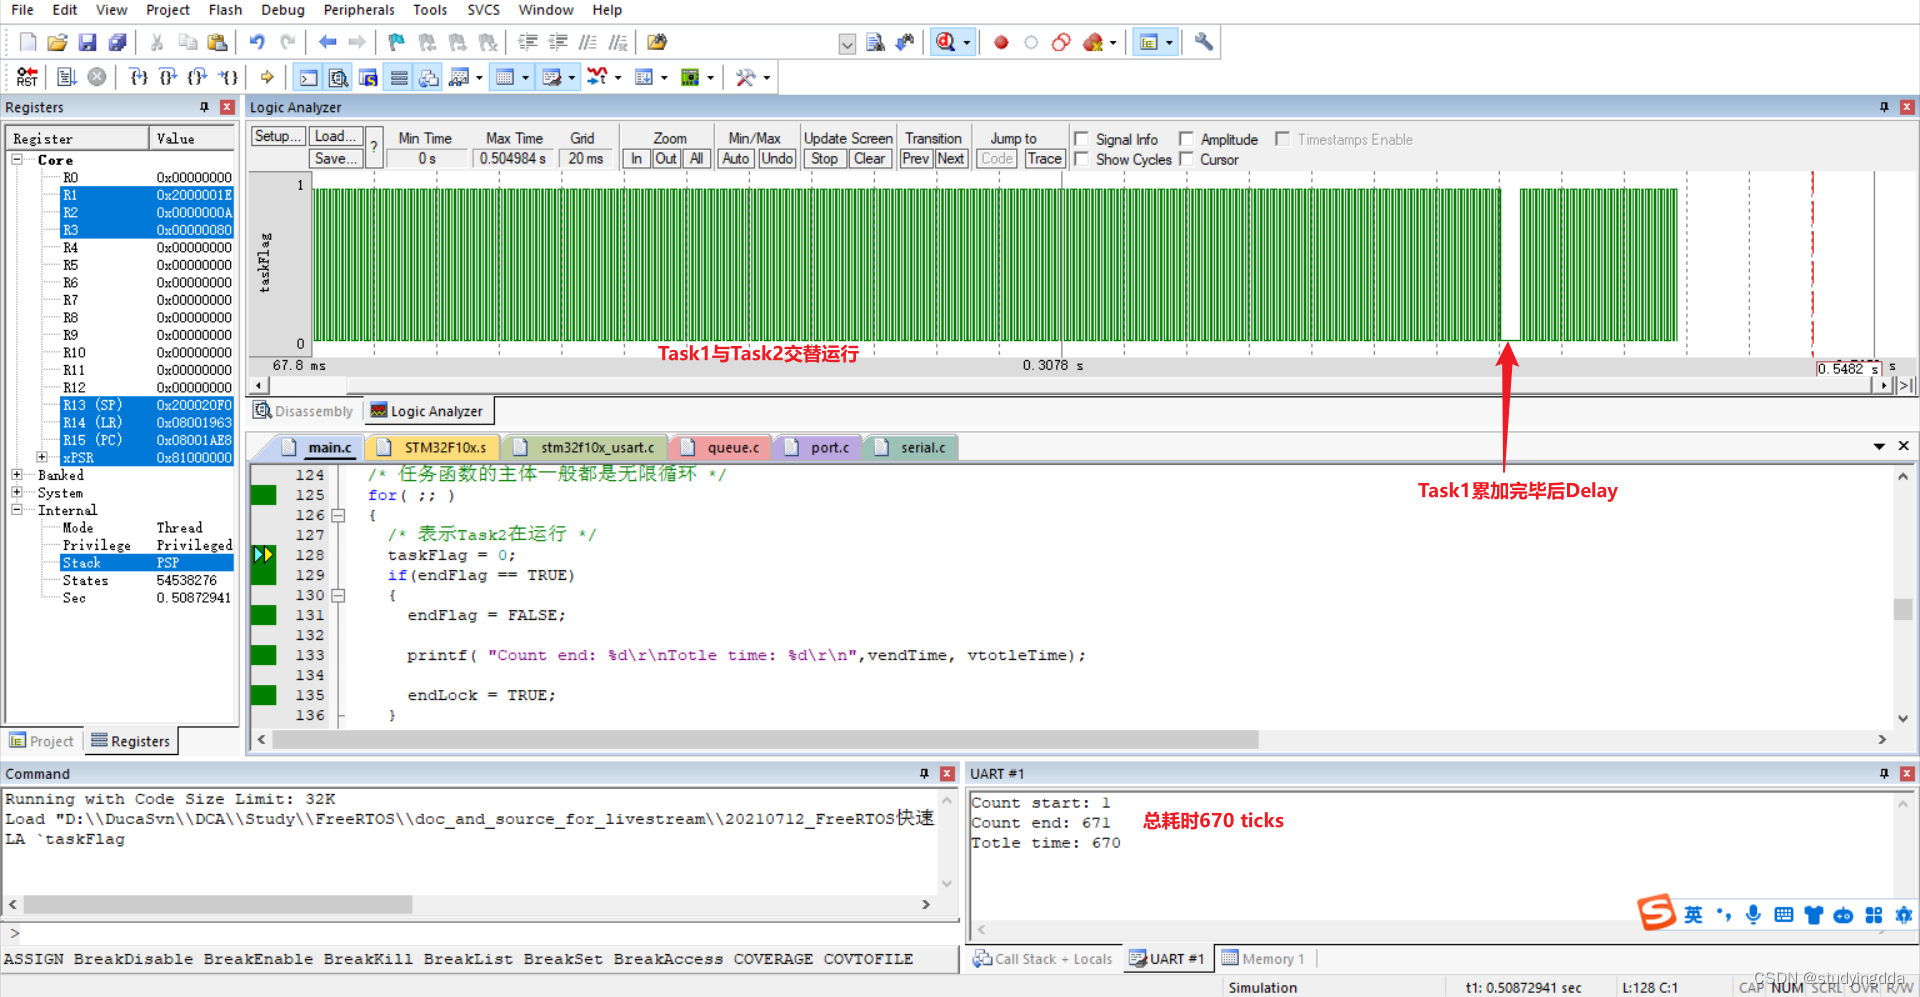This screenshot has width=1920, height=997.
Task: Click the Clear button in Logic Analyzer
Action: pos(869,159)
